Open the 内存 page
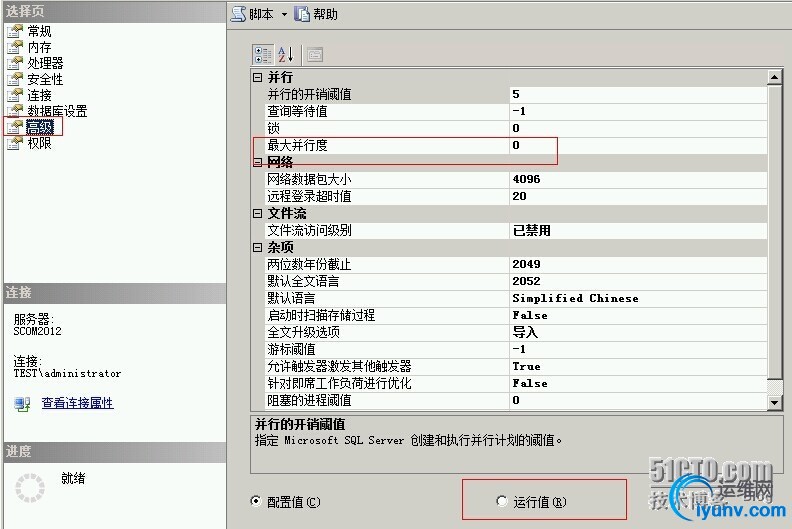Screen dimensions: 792x529 click(x=39, y=47)
